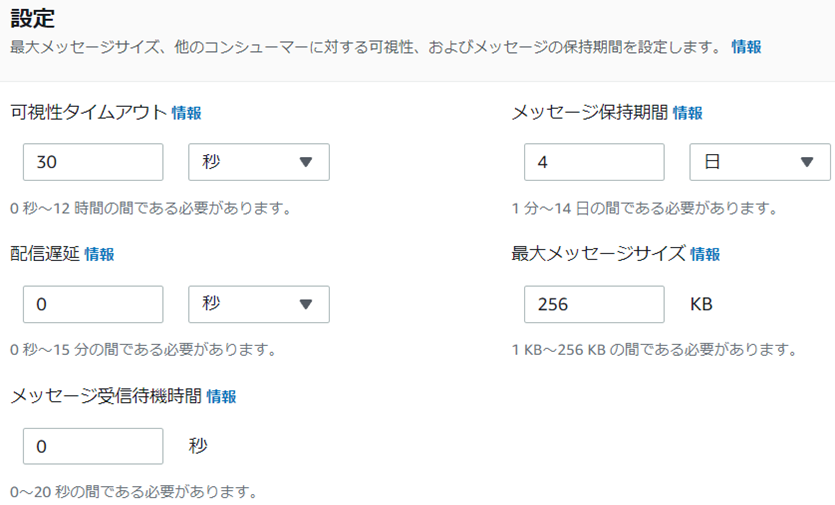Click the 0秒〜20秒 range hint text
835x505 pixels.
coord(132,492)
